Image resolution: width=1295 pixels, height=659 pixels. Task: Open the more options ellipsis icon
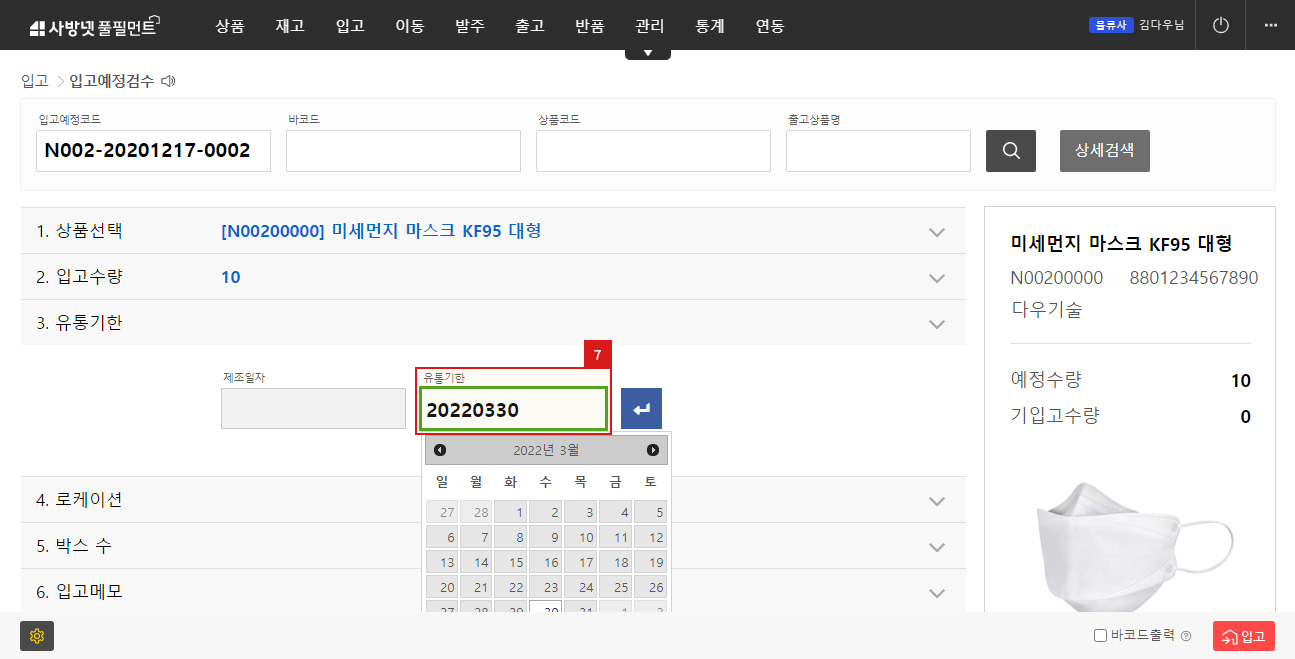(x=1272, y=25)
